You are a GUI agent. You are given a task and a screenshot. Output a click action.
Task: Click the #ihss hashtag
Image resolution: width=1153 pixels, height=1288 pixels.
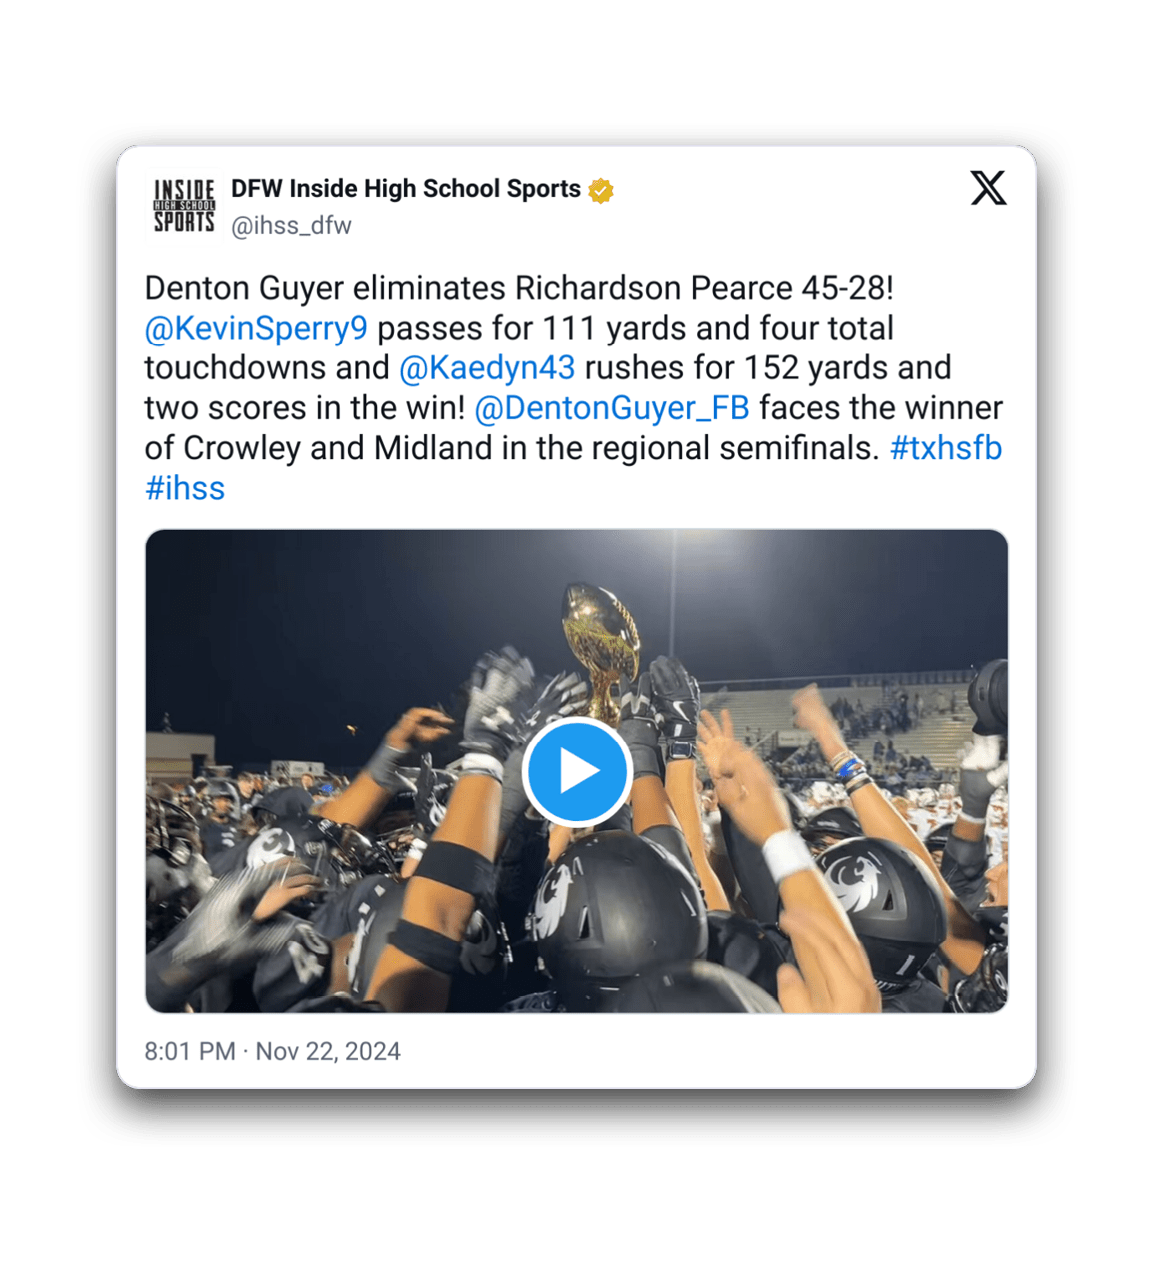185,488
